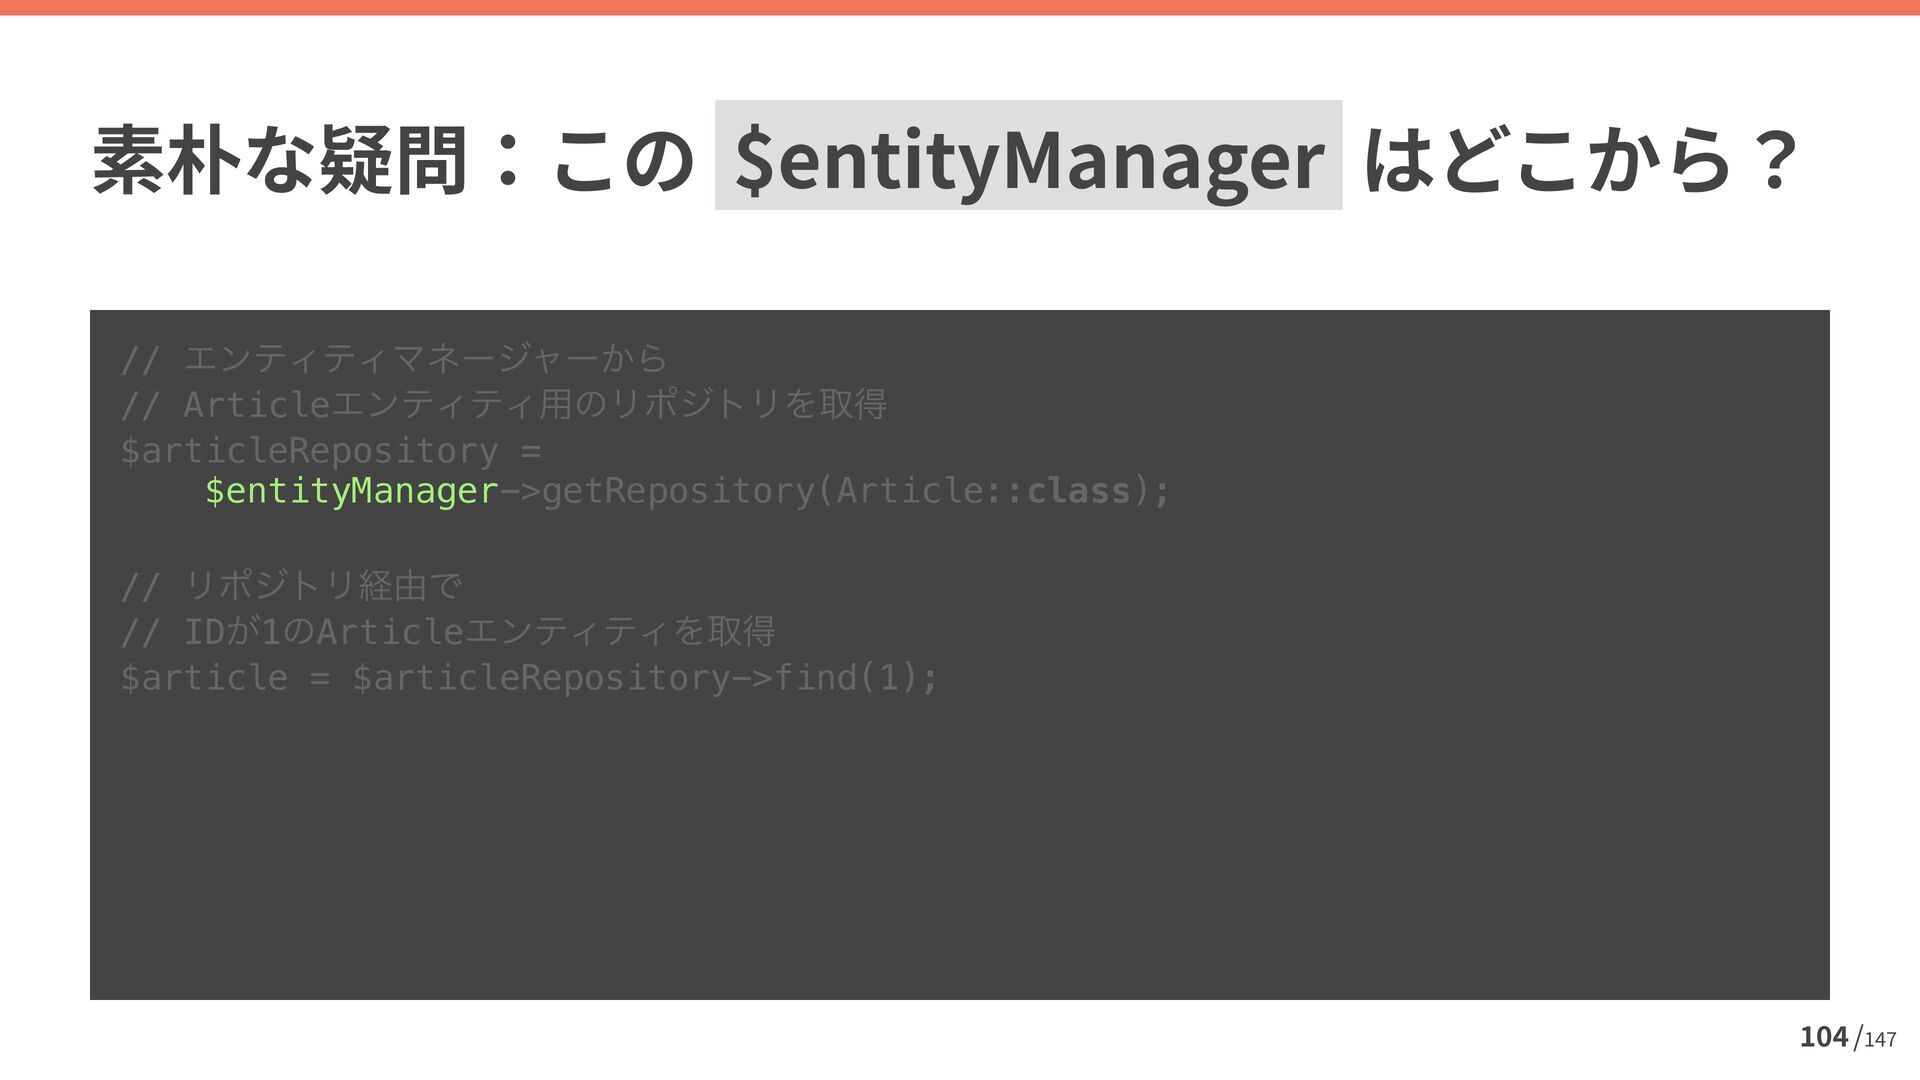
Task: Click the title text はどこから？
Action: click(1580, 160)
